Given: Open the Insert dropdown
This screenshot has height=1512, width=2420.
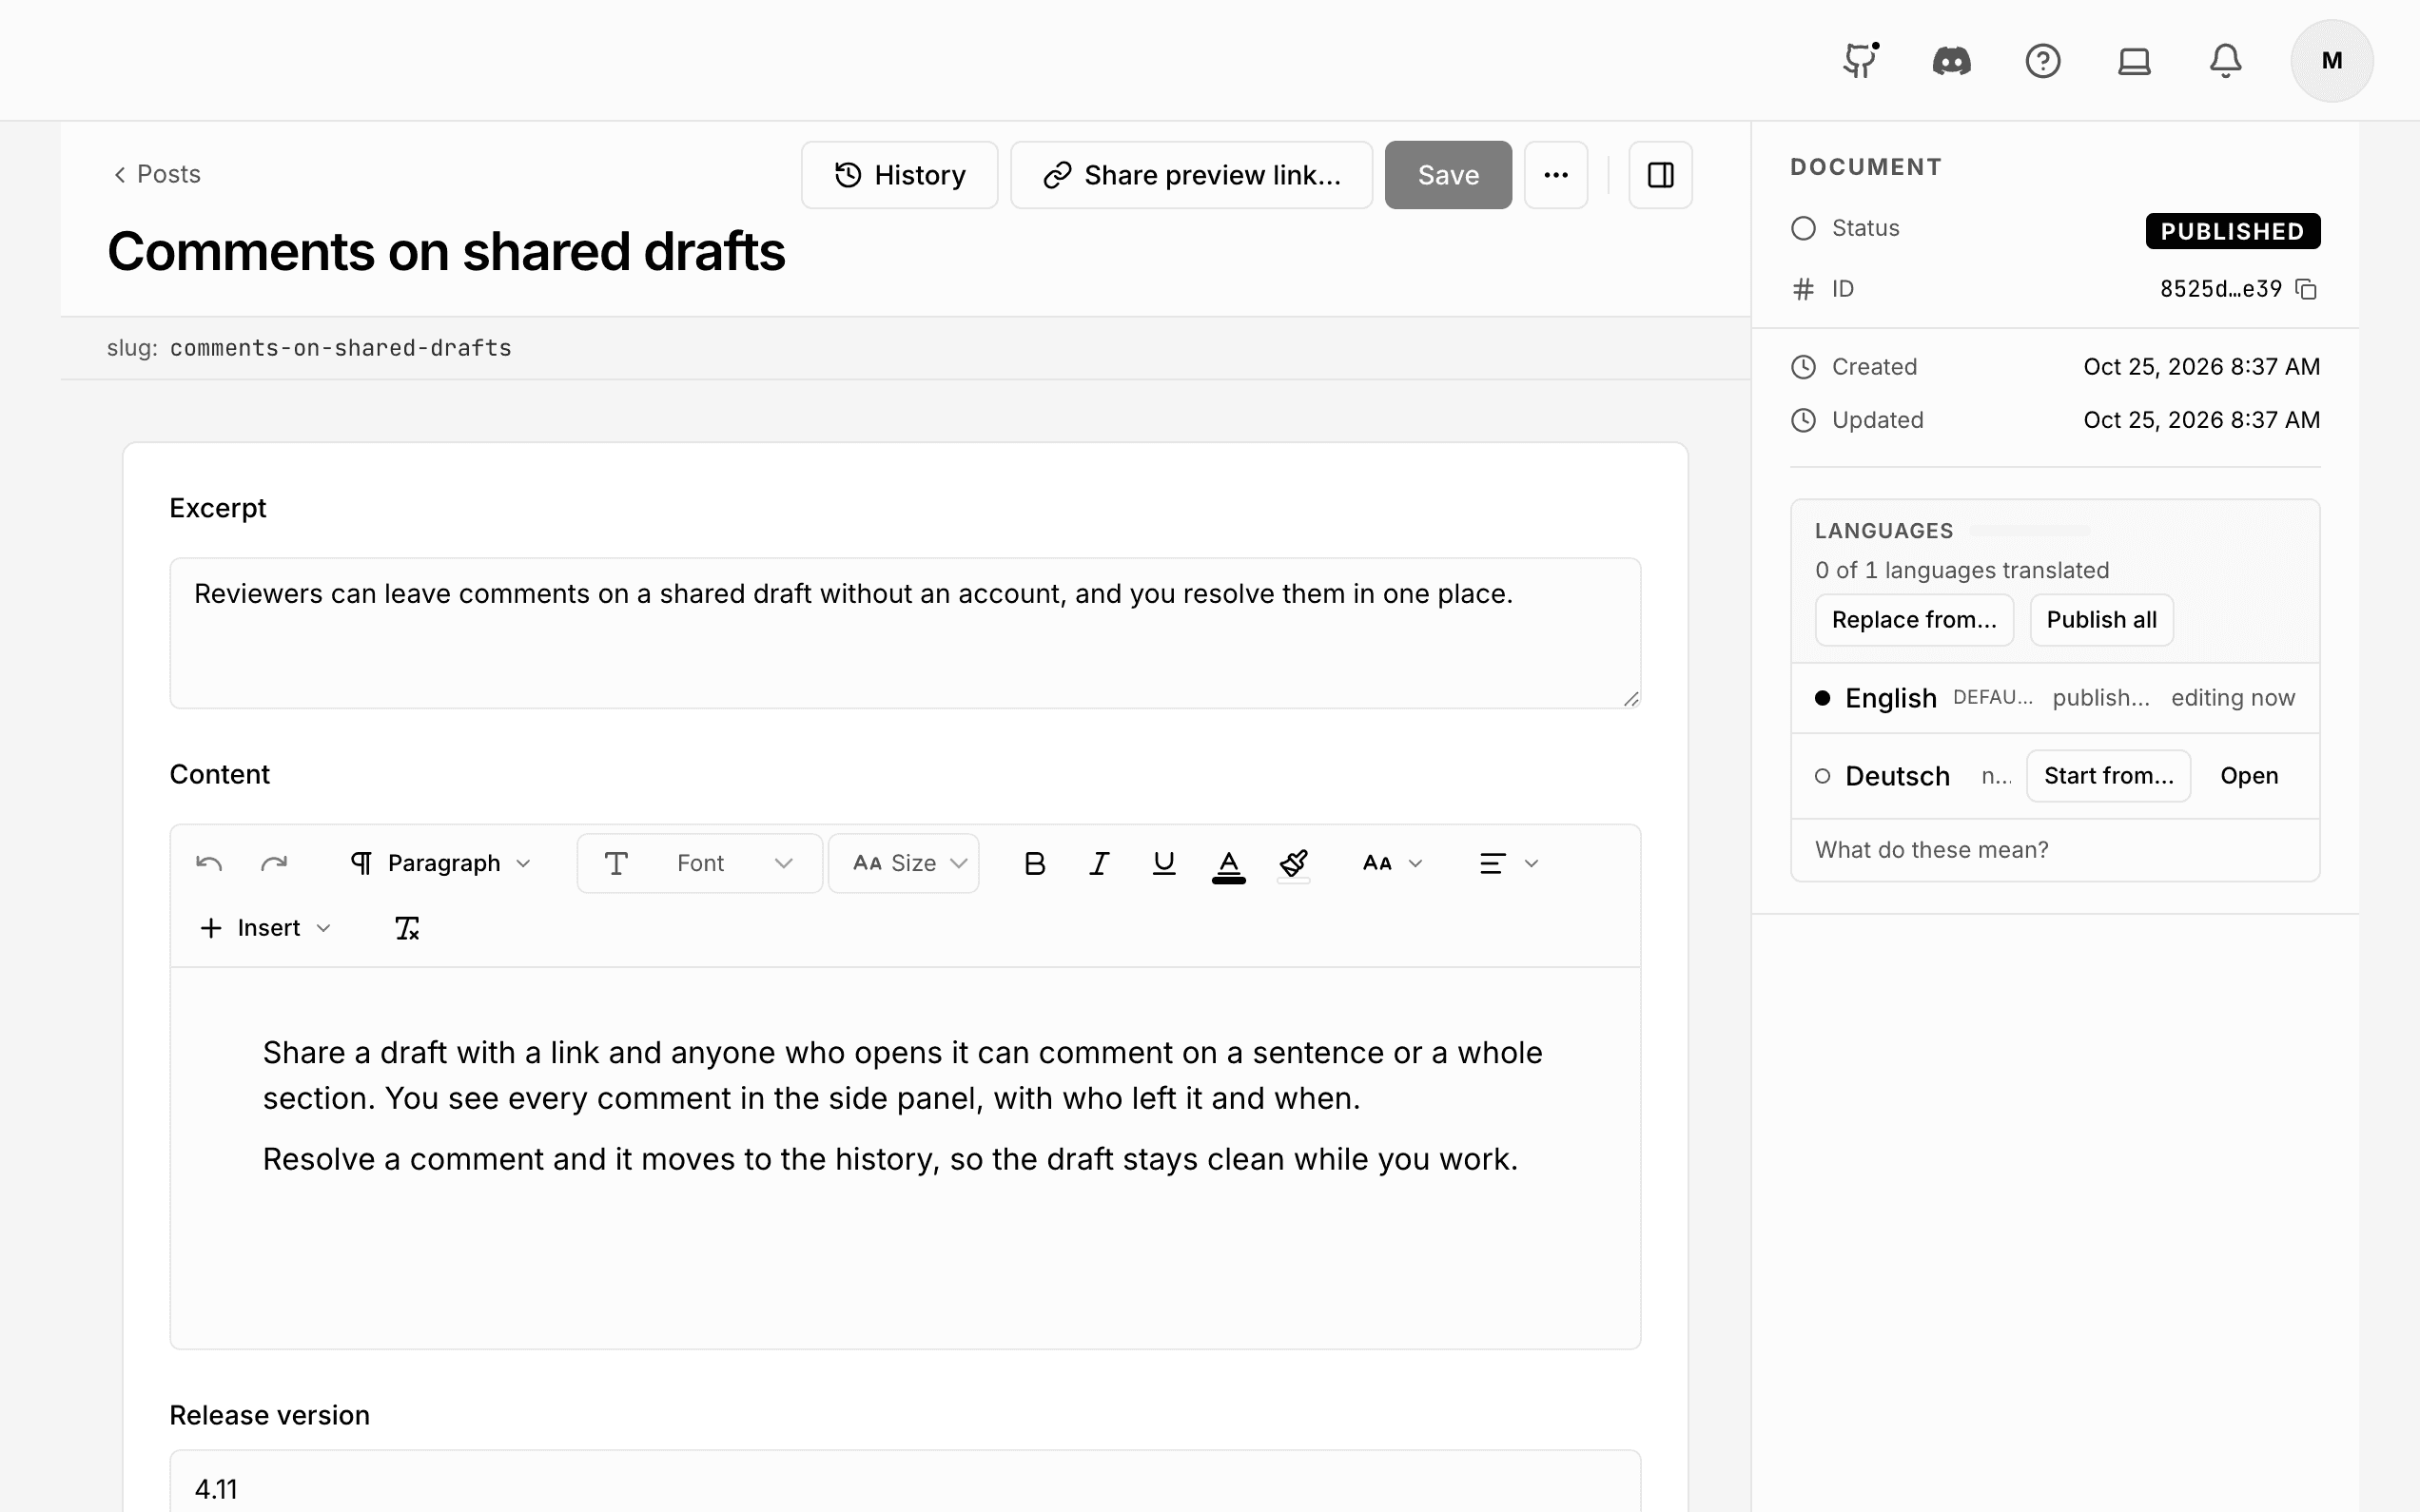Looking at the screenshot, I should (265, 928).
